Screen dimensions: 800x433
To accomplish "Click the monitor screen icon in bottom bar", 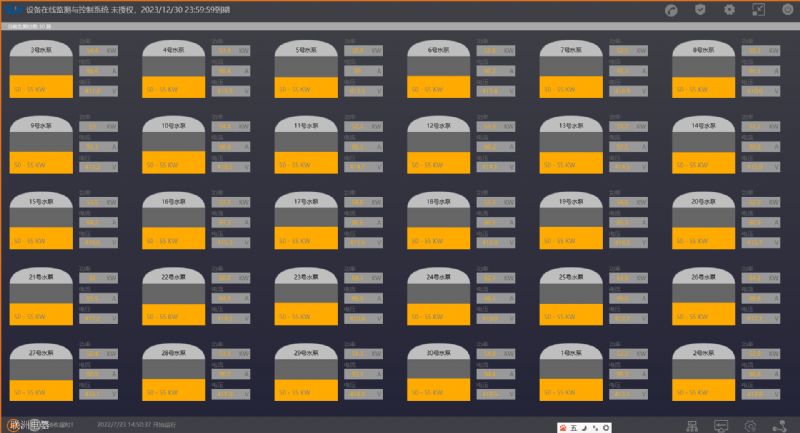I will tap(721, 425).
